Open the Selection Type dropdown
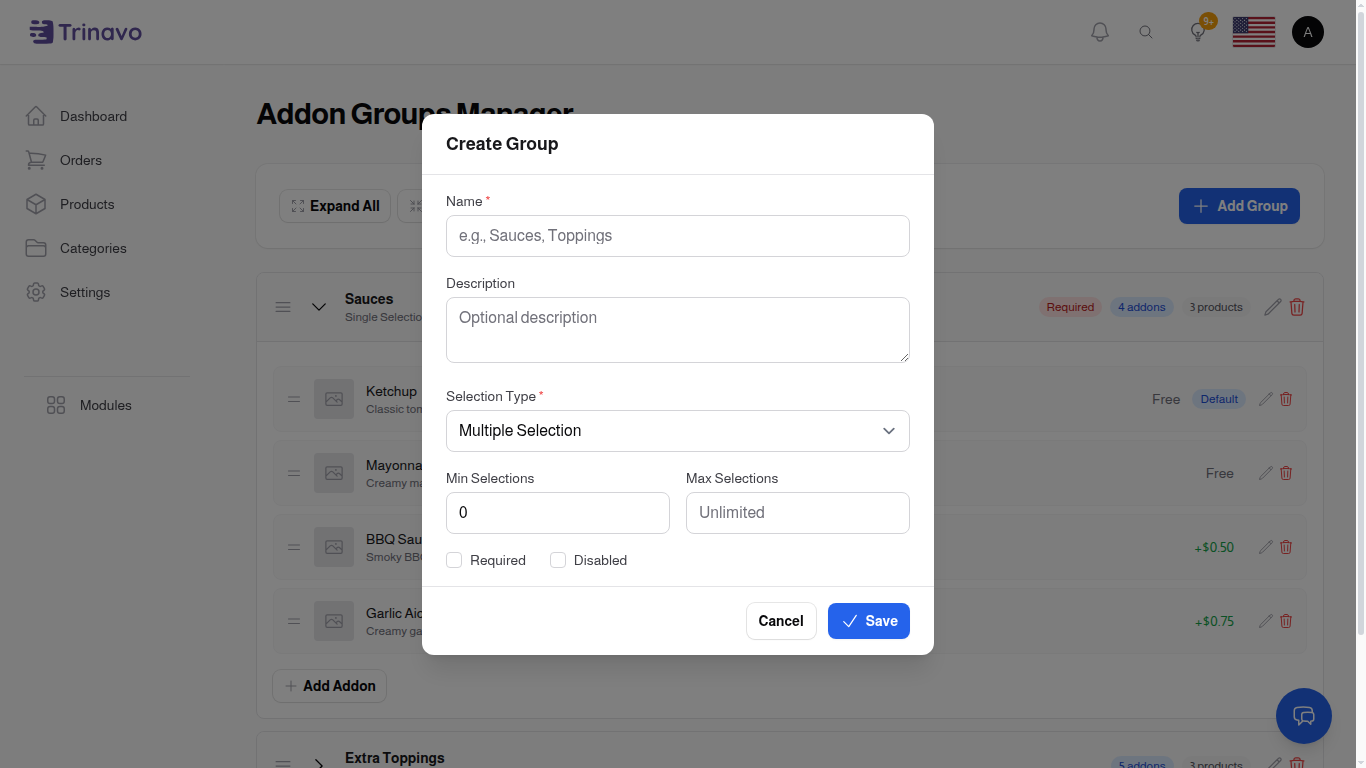 pos(677,430)
